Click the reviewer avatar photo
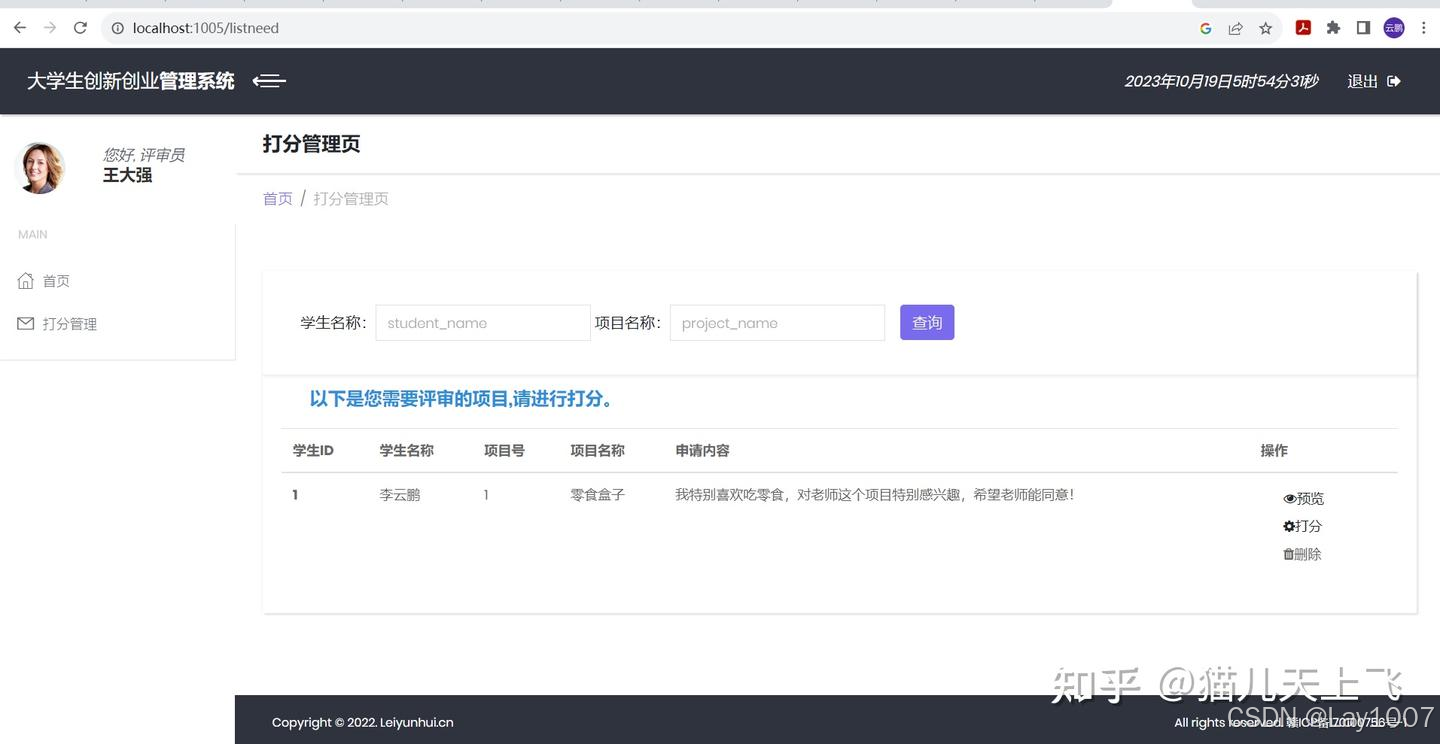Viewport: 1440px width, 744px height. [41, 167]
